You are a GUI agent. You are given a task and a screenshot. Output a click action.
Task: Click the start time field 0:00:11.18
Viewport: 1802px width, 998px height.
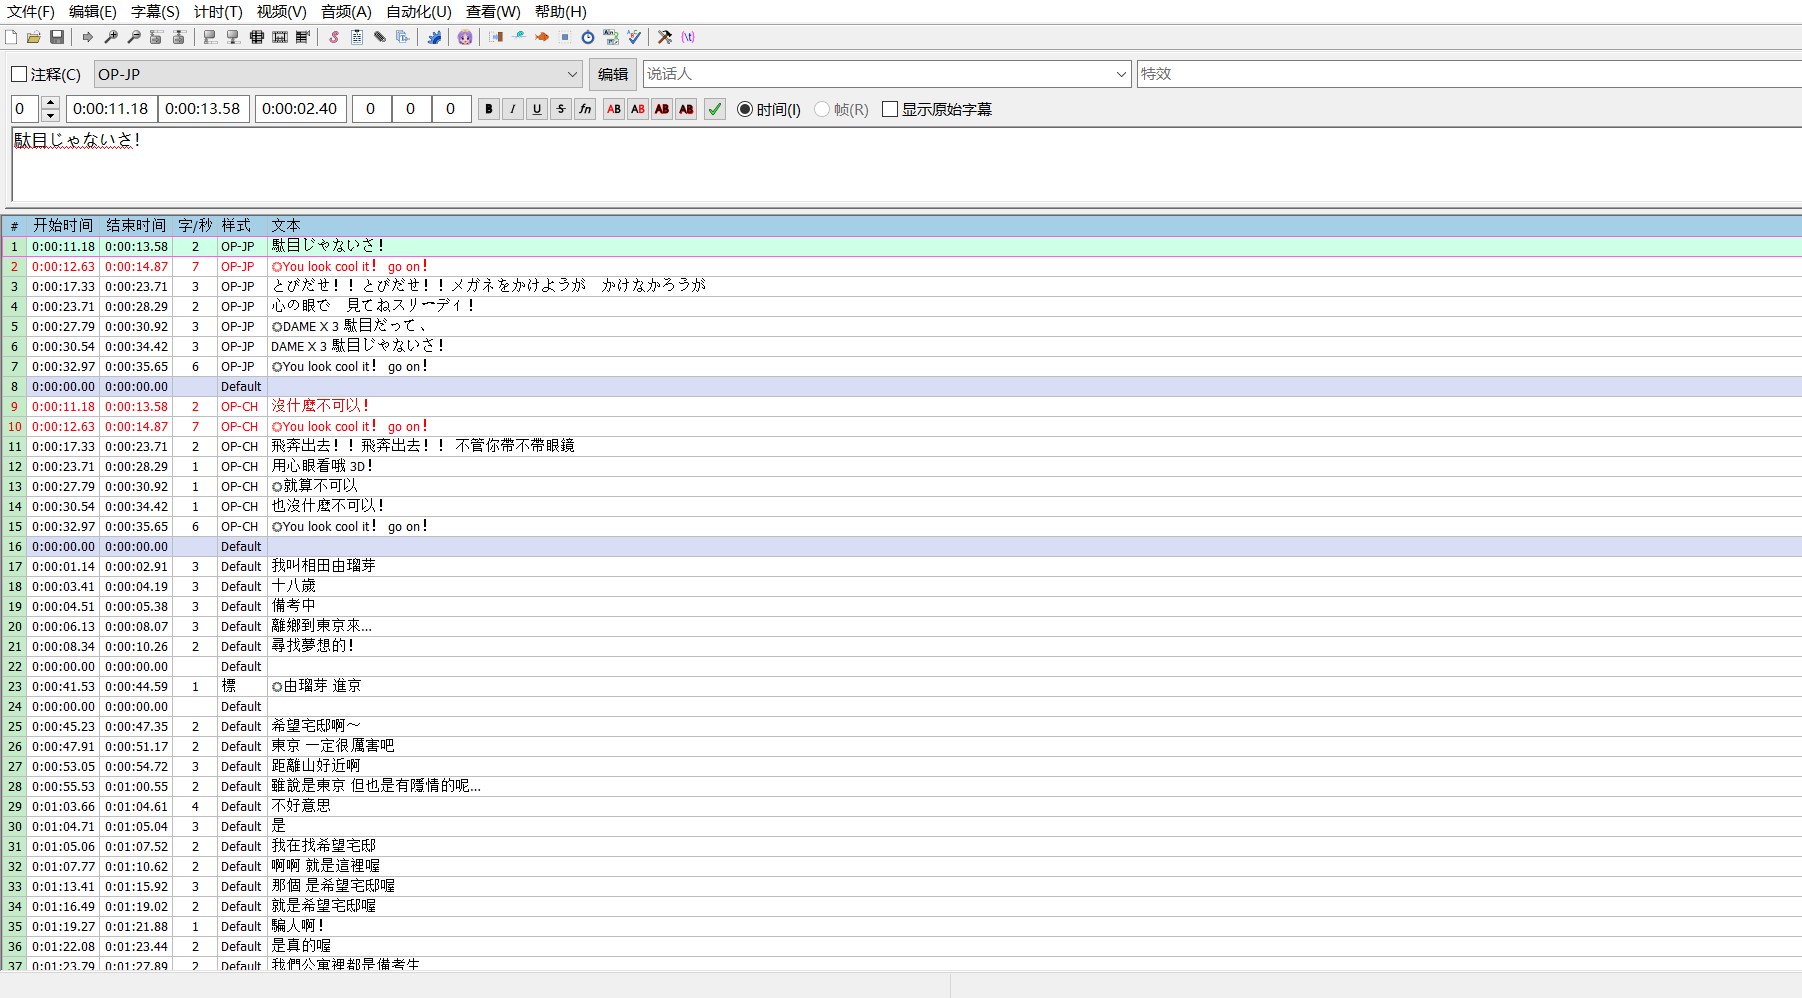pos(111,109)
